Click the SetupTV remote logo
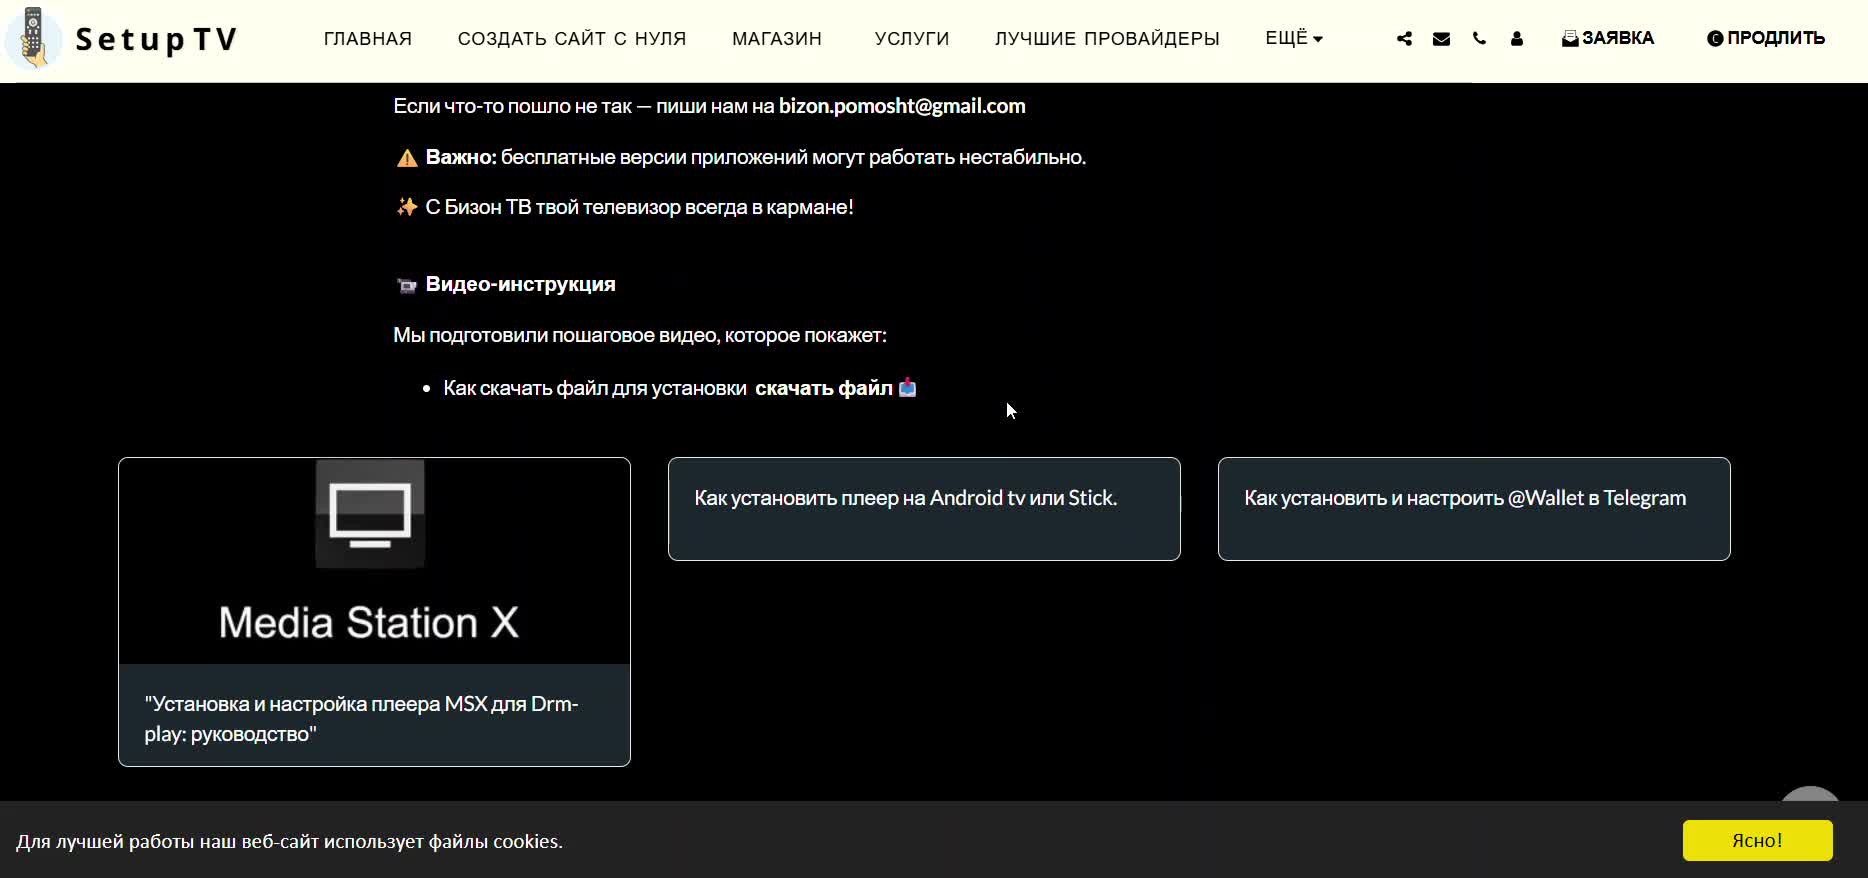 (x=34, y=39)
